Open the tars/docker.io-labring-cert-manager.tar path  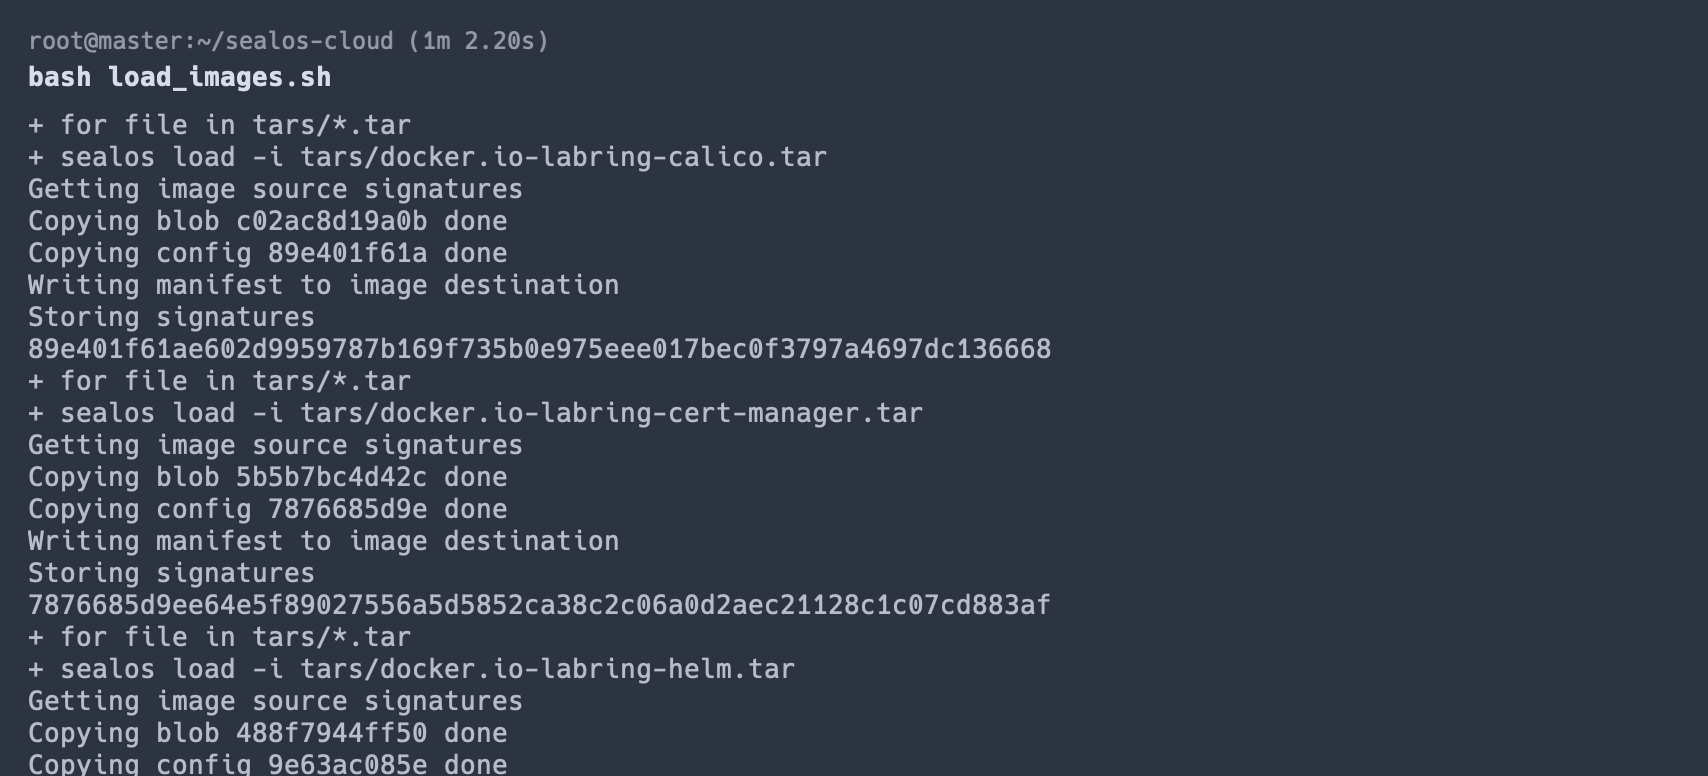(611, 413)
